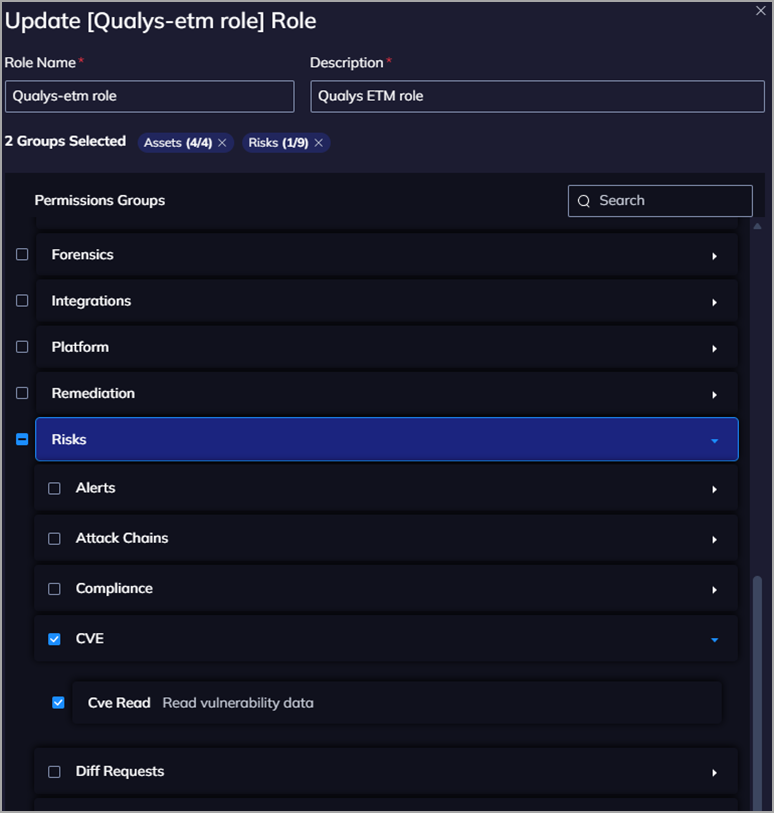Expand the Integrations group arrow
This screenshot has height=813, width=774.
point(714,302)
